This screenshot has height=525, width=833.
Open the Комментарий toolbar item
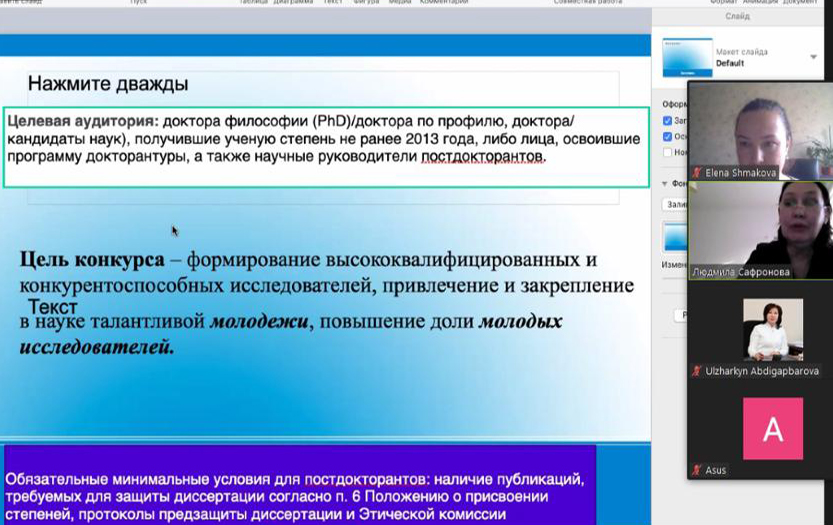point(443,3)
